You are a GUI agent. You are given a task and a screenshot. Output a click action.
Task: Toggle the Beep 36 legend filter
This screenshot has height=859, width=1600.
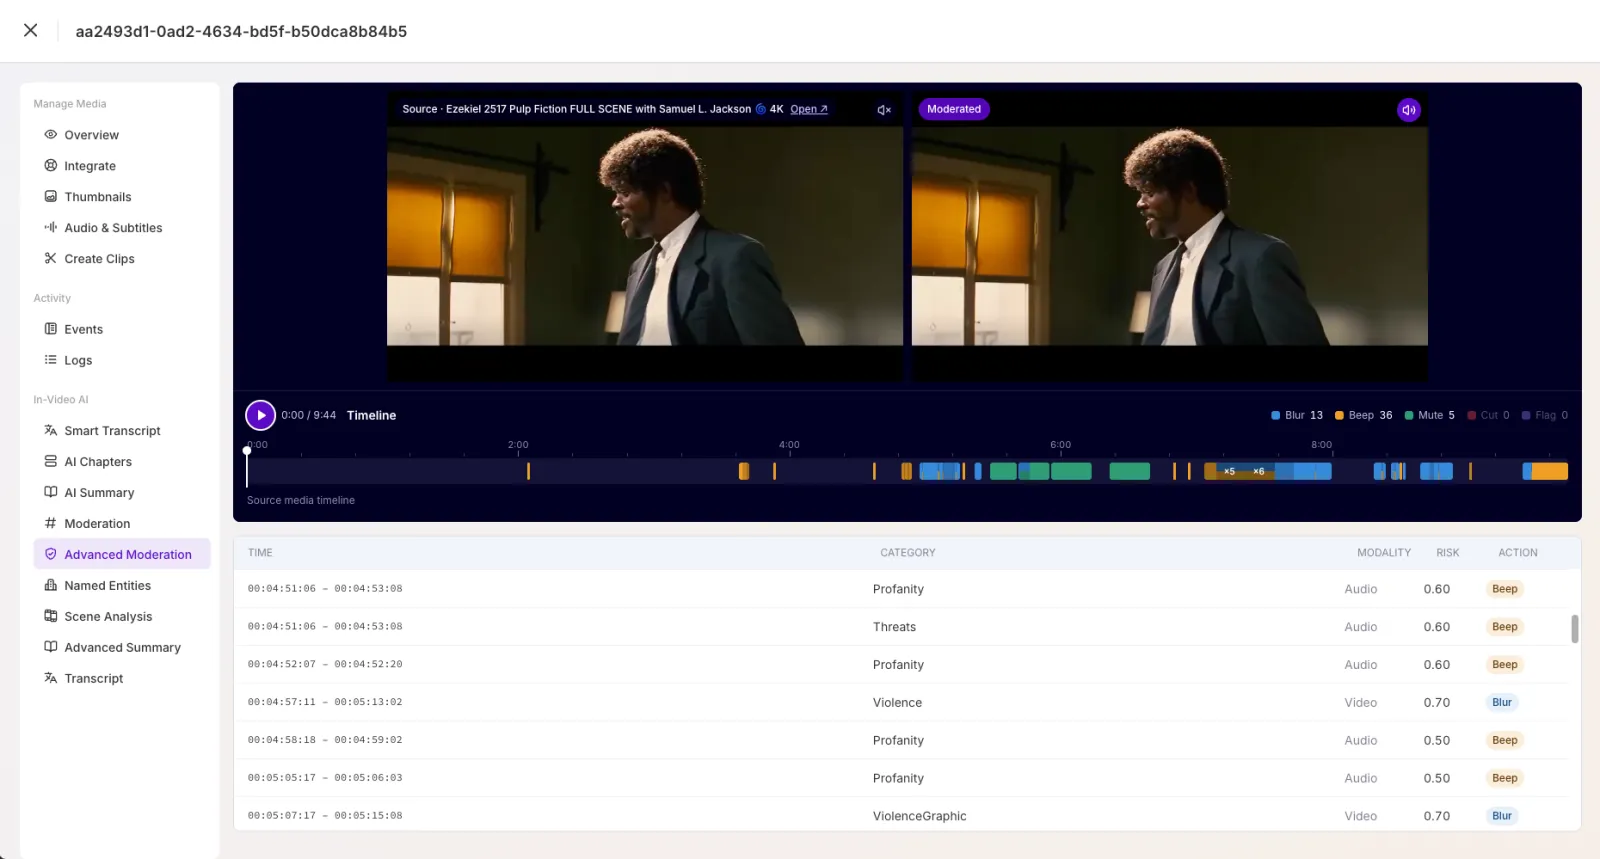click(x=1363, y=415)
